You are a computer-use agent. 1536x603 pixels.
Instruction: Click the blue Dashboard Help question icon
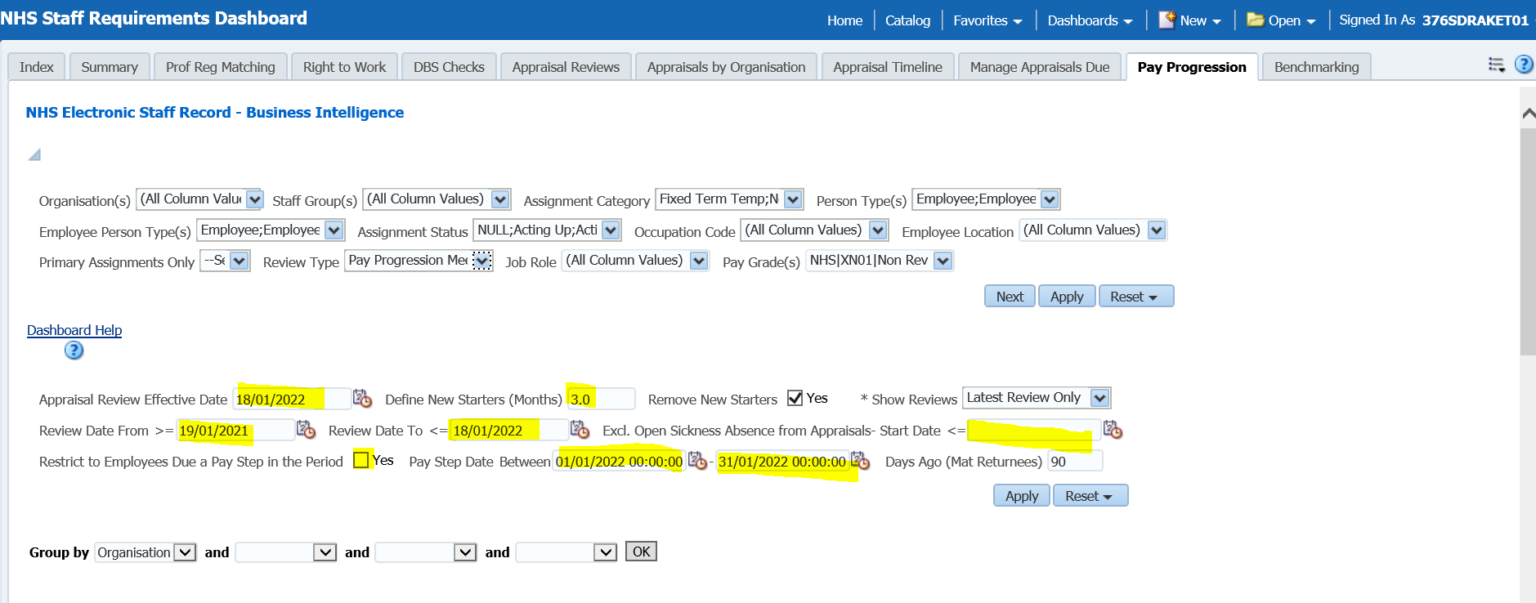[x=74, y=351]
